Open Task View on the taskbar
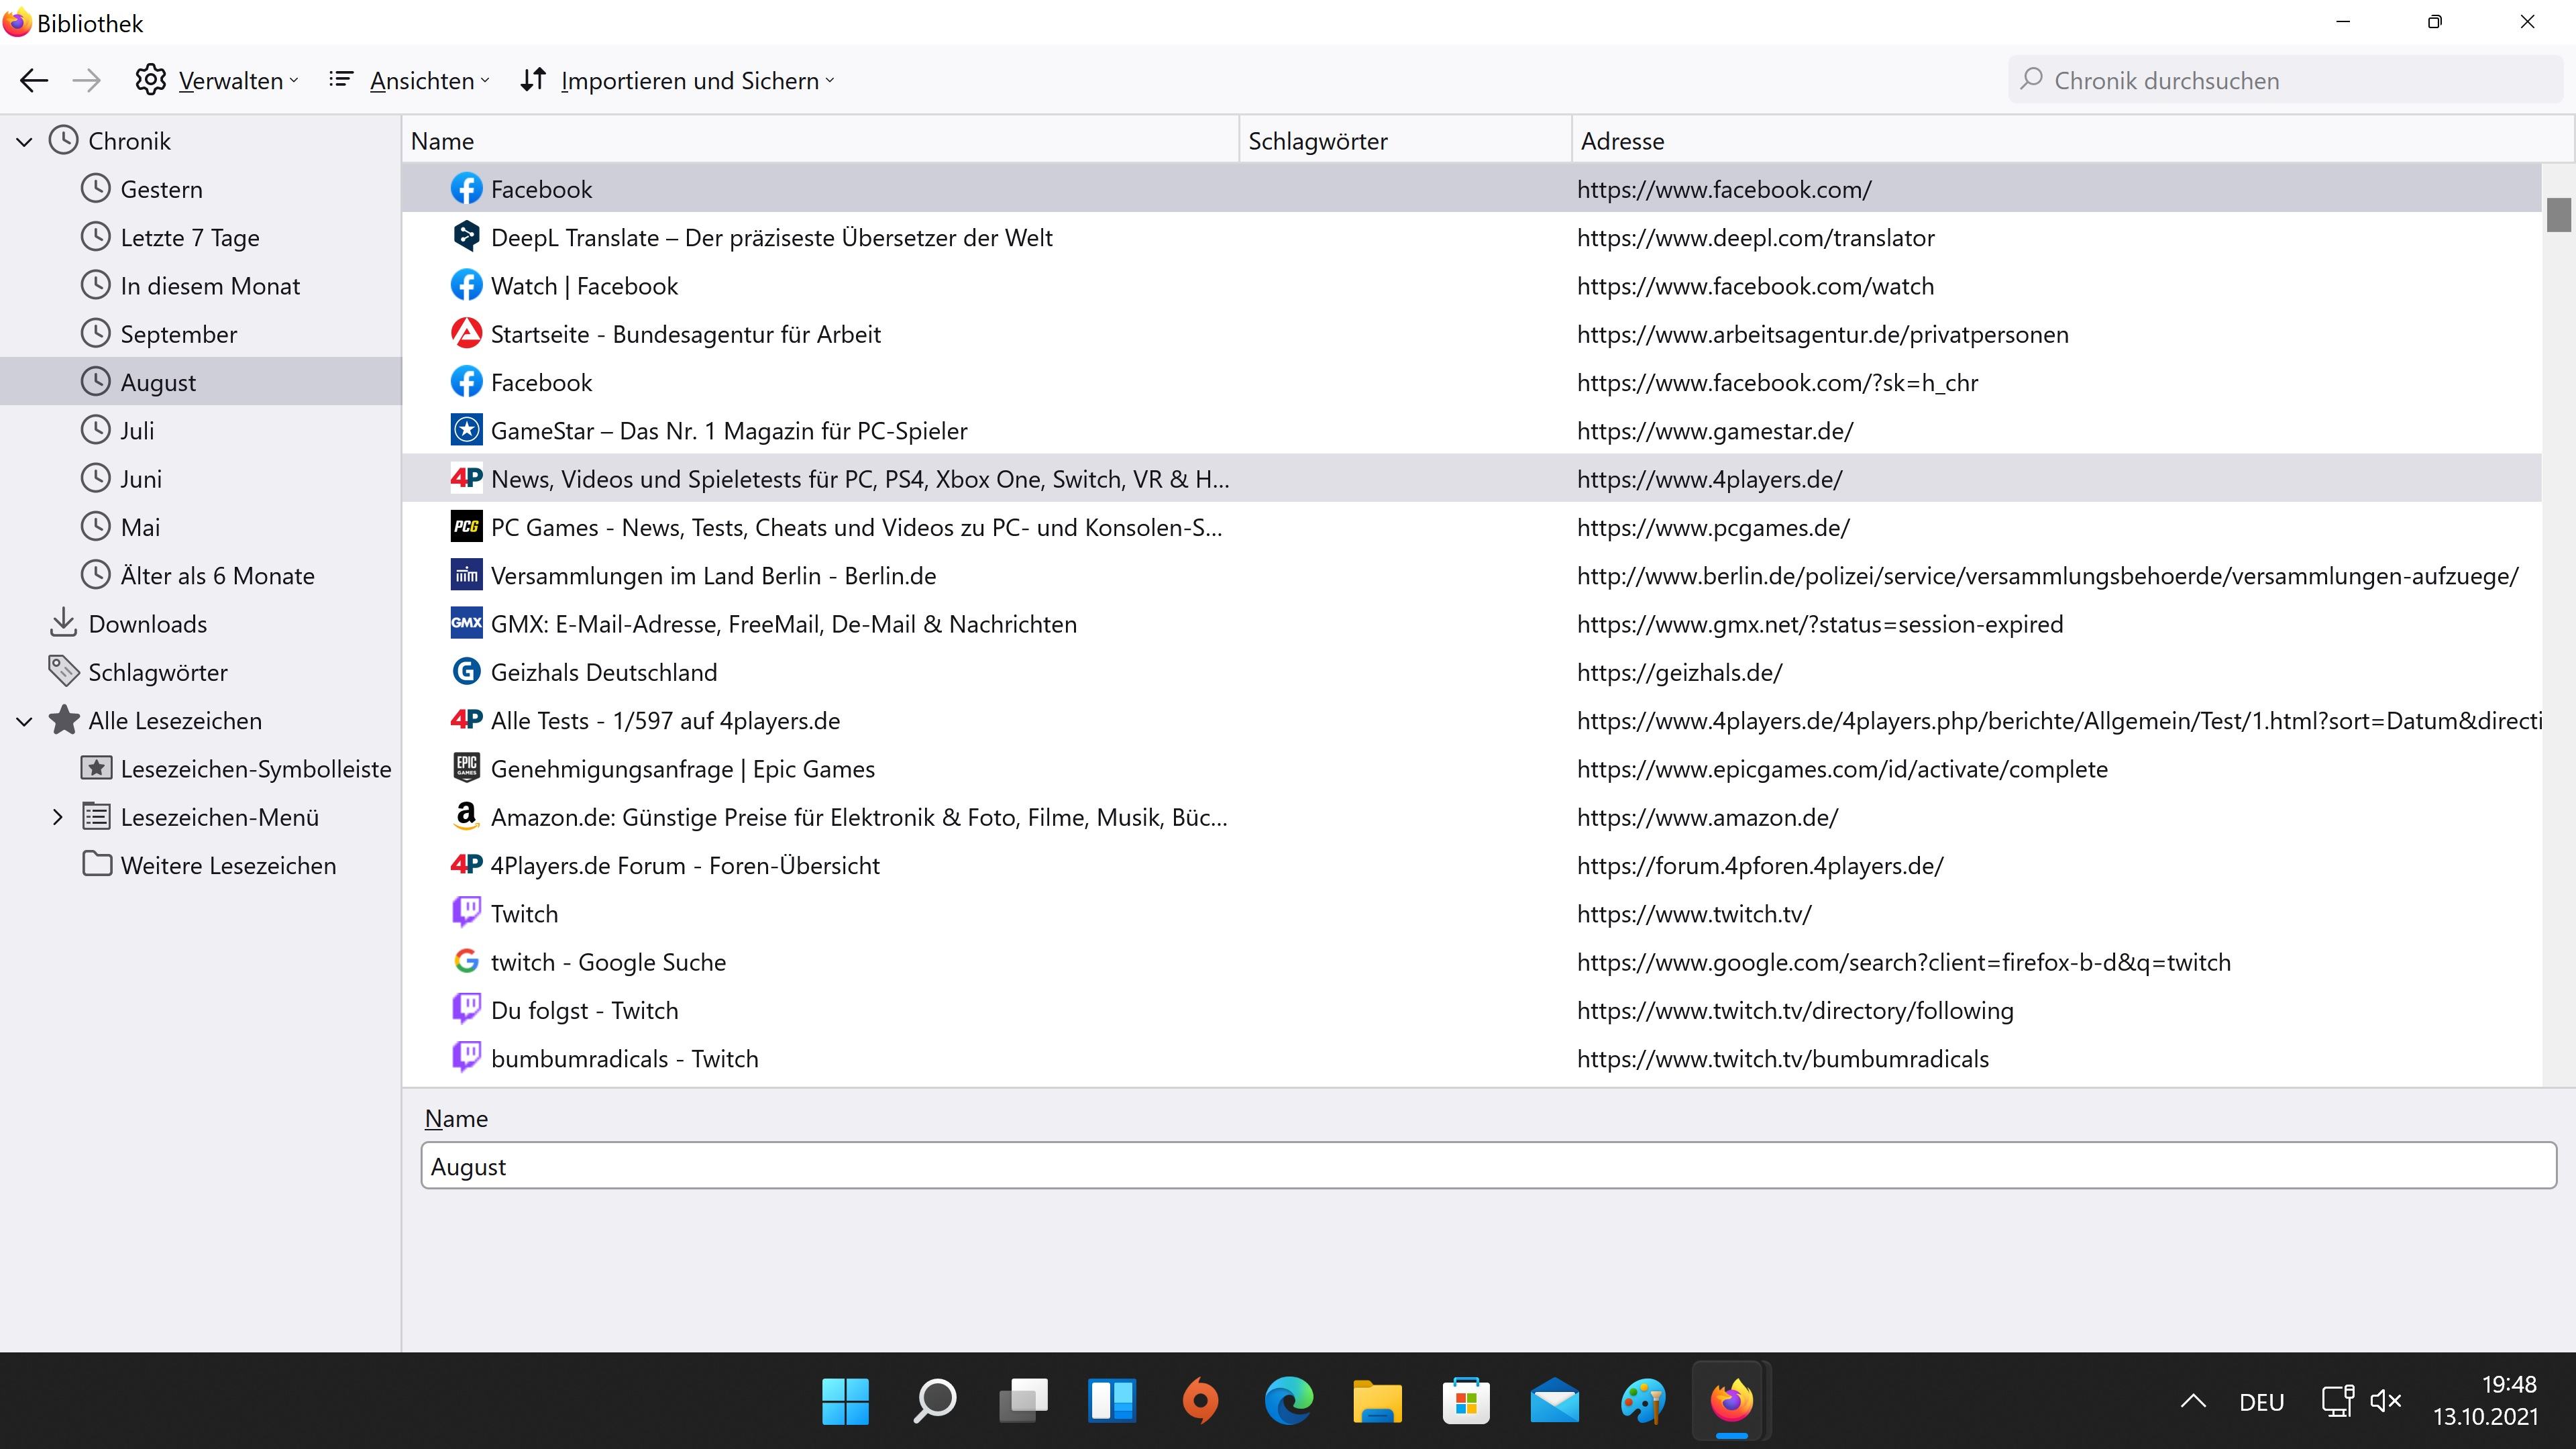This screenshot has height=1449, width=2576. (x=1023, y=1401)
